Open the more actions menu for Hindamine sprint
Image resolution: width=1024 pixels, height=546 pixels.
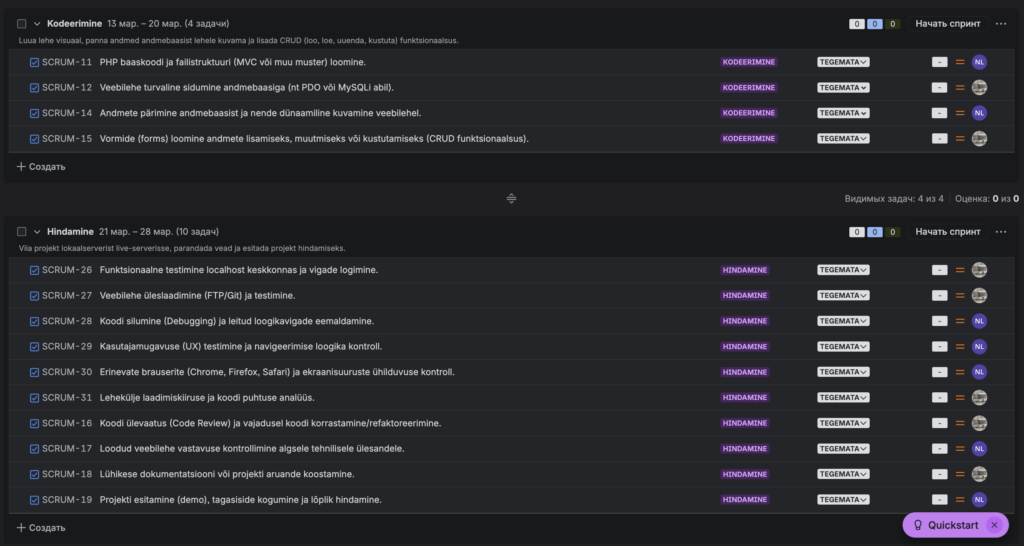[x=1001, y=231]
